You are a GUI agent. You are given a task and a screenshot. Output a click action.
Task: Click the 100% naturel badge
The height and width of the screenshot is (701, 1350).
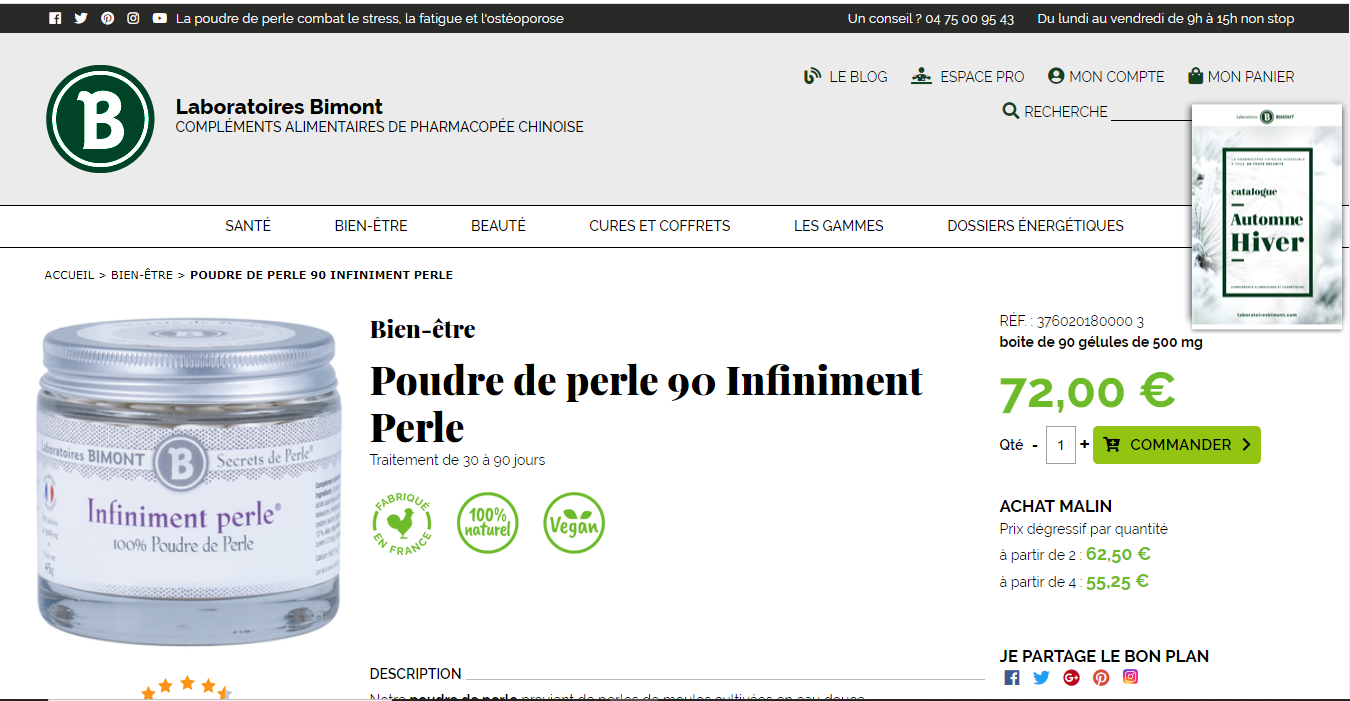[488, 523]
